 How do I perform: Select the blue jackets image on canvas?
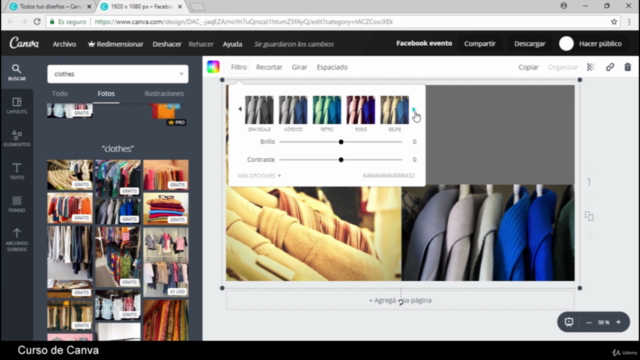[488, 233]
